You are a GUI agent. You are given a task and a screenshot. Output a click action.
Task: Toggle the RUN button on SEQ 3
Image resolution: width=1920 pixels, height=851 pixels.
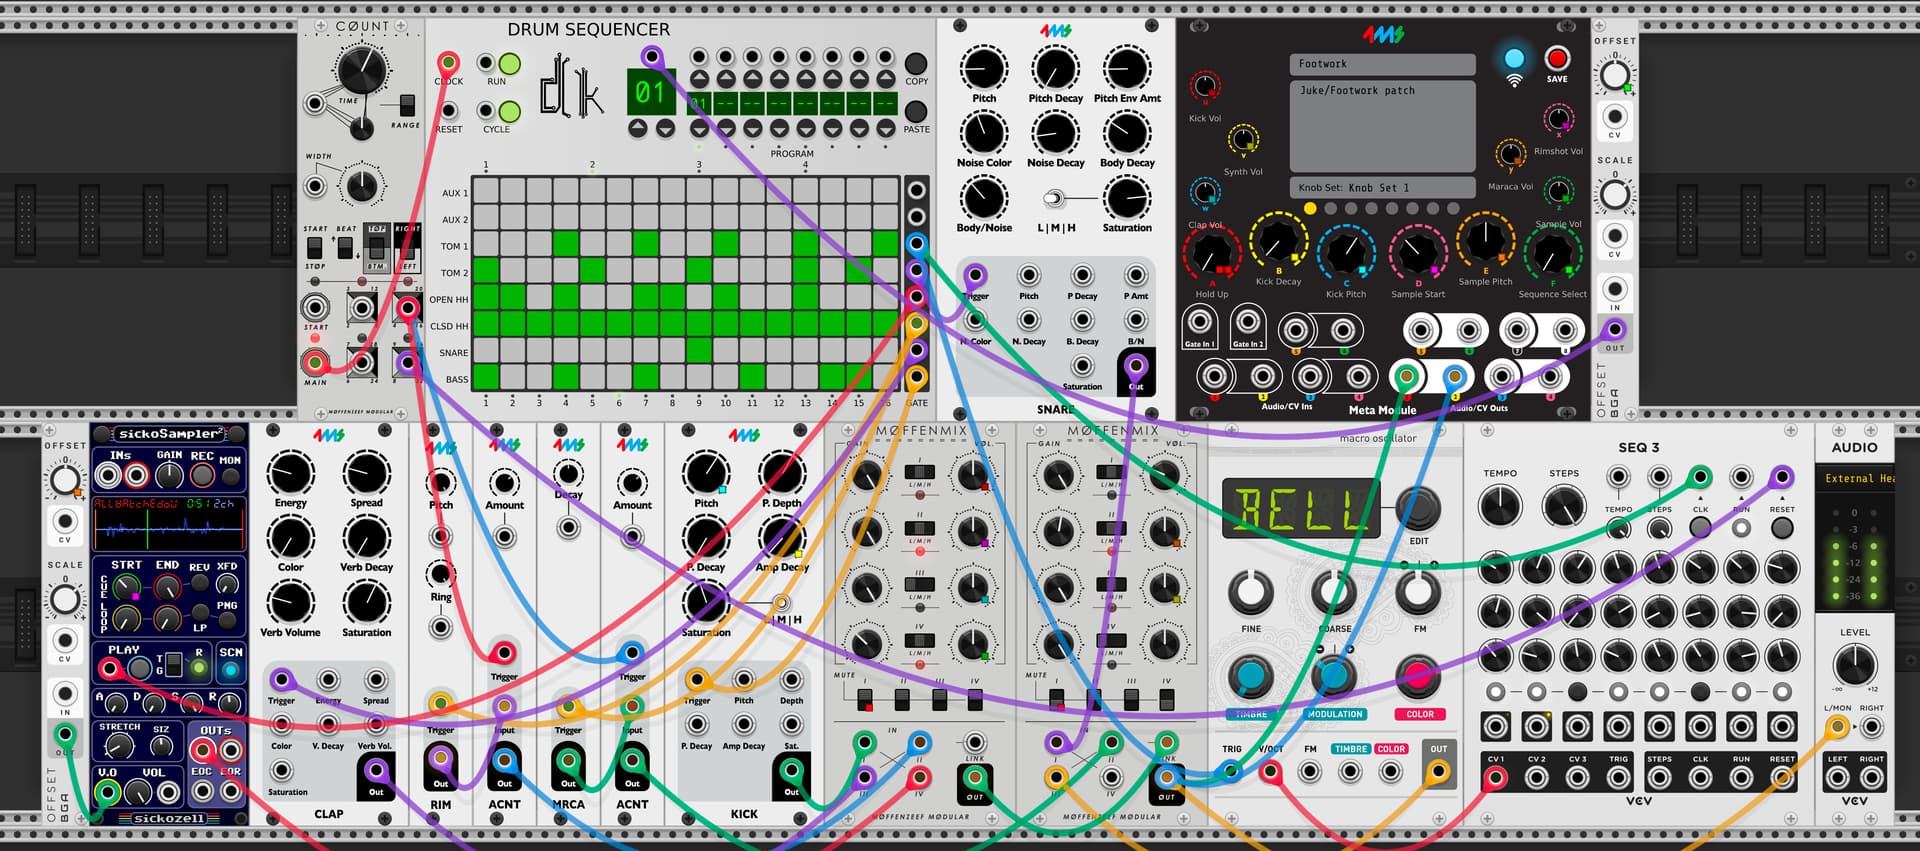point(1741,527)
